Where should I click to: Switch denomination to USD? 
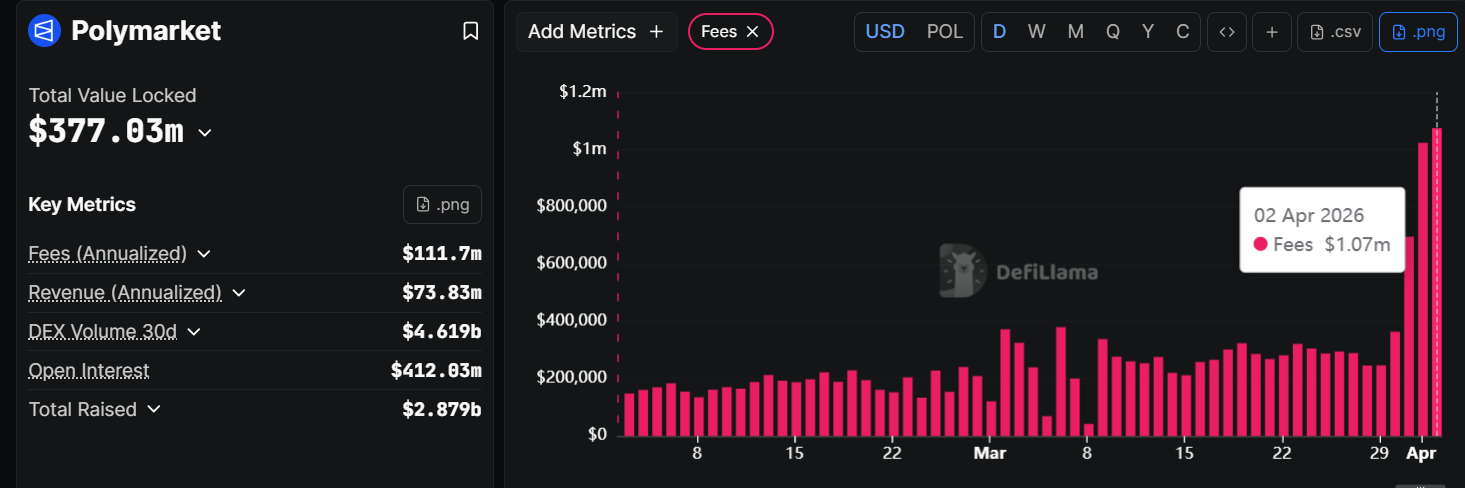[x=885, y=32]
